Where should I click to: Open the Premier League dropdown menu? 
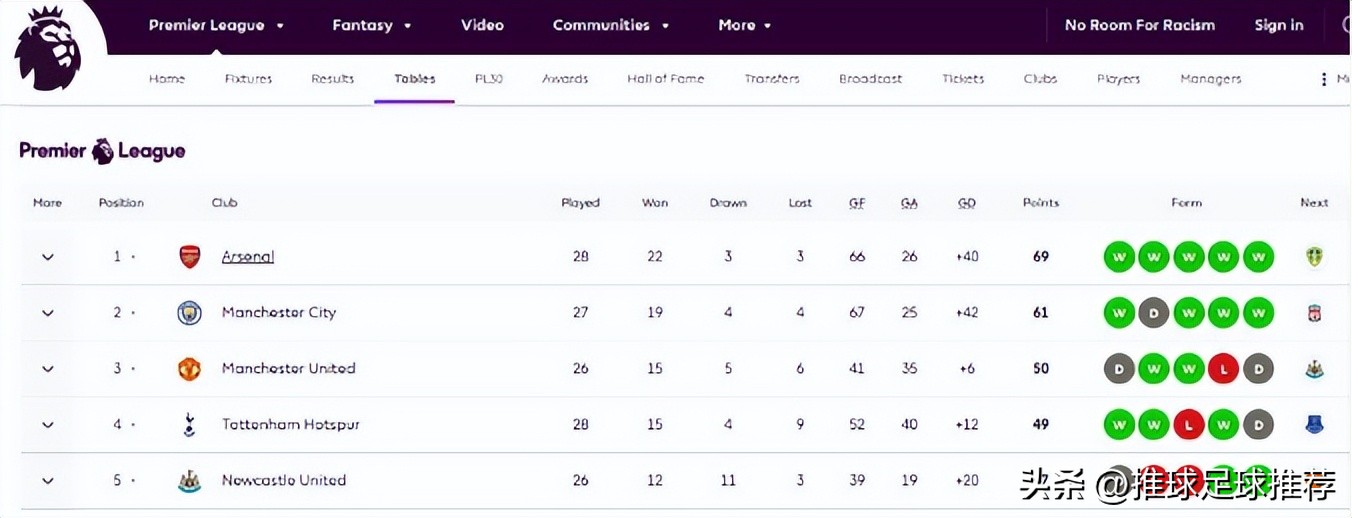coord(216,25)
